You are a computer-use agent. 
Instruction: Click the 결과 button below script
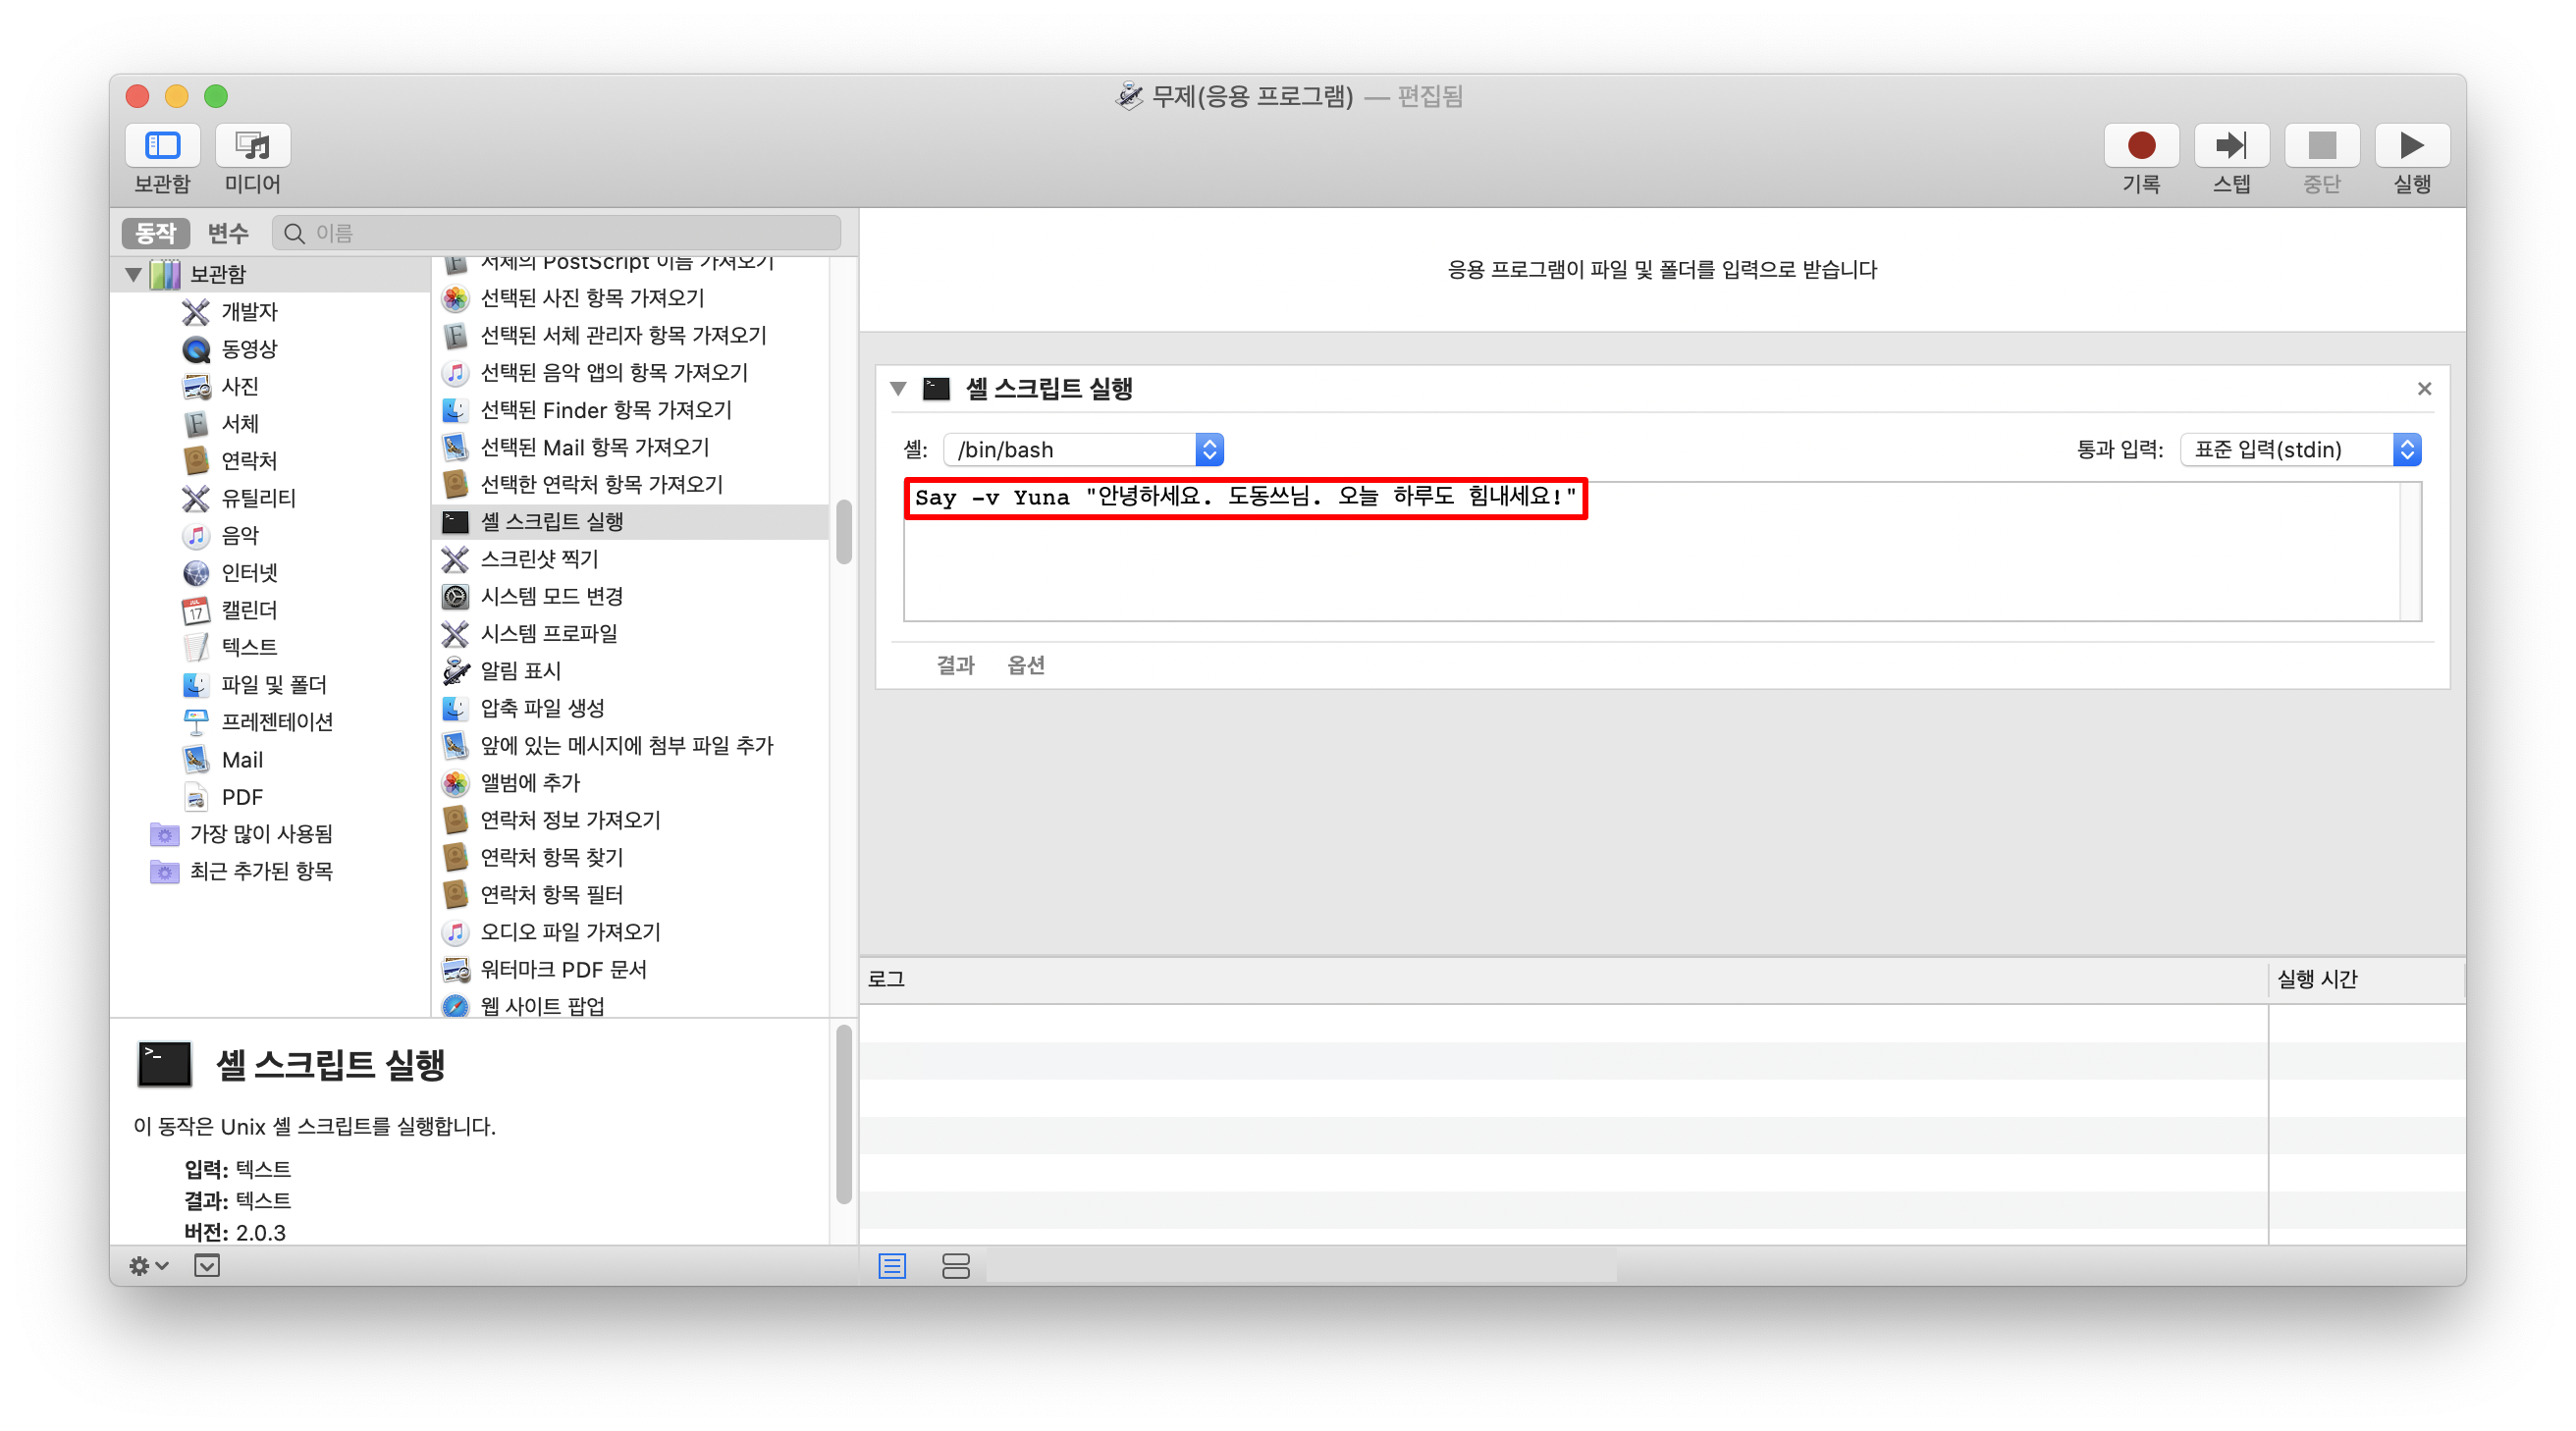(954, 665)
